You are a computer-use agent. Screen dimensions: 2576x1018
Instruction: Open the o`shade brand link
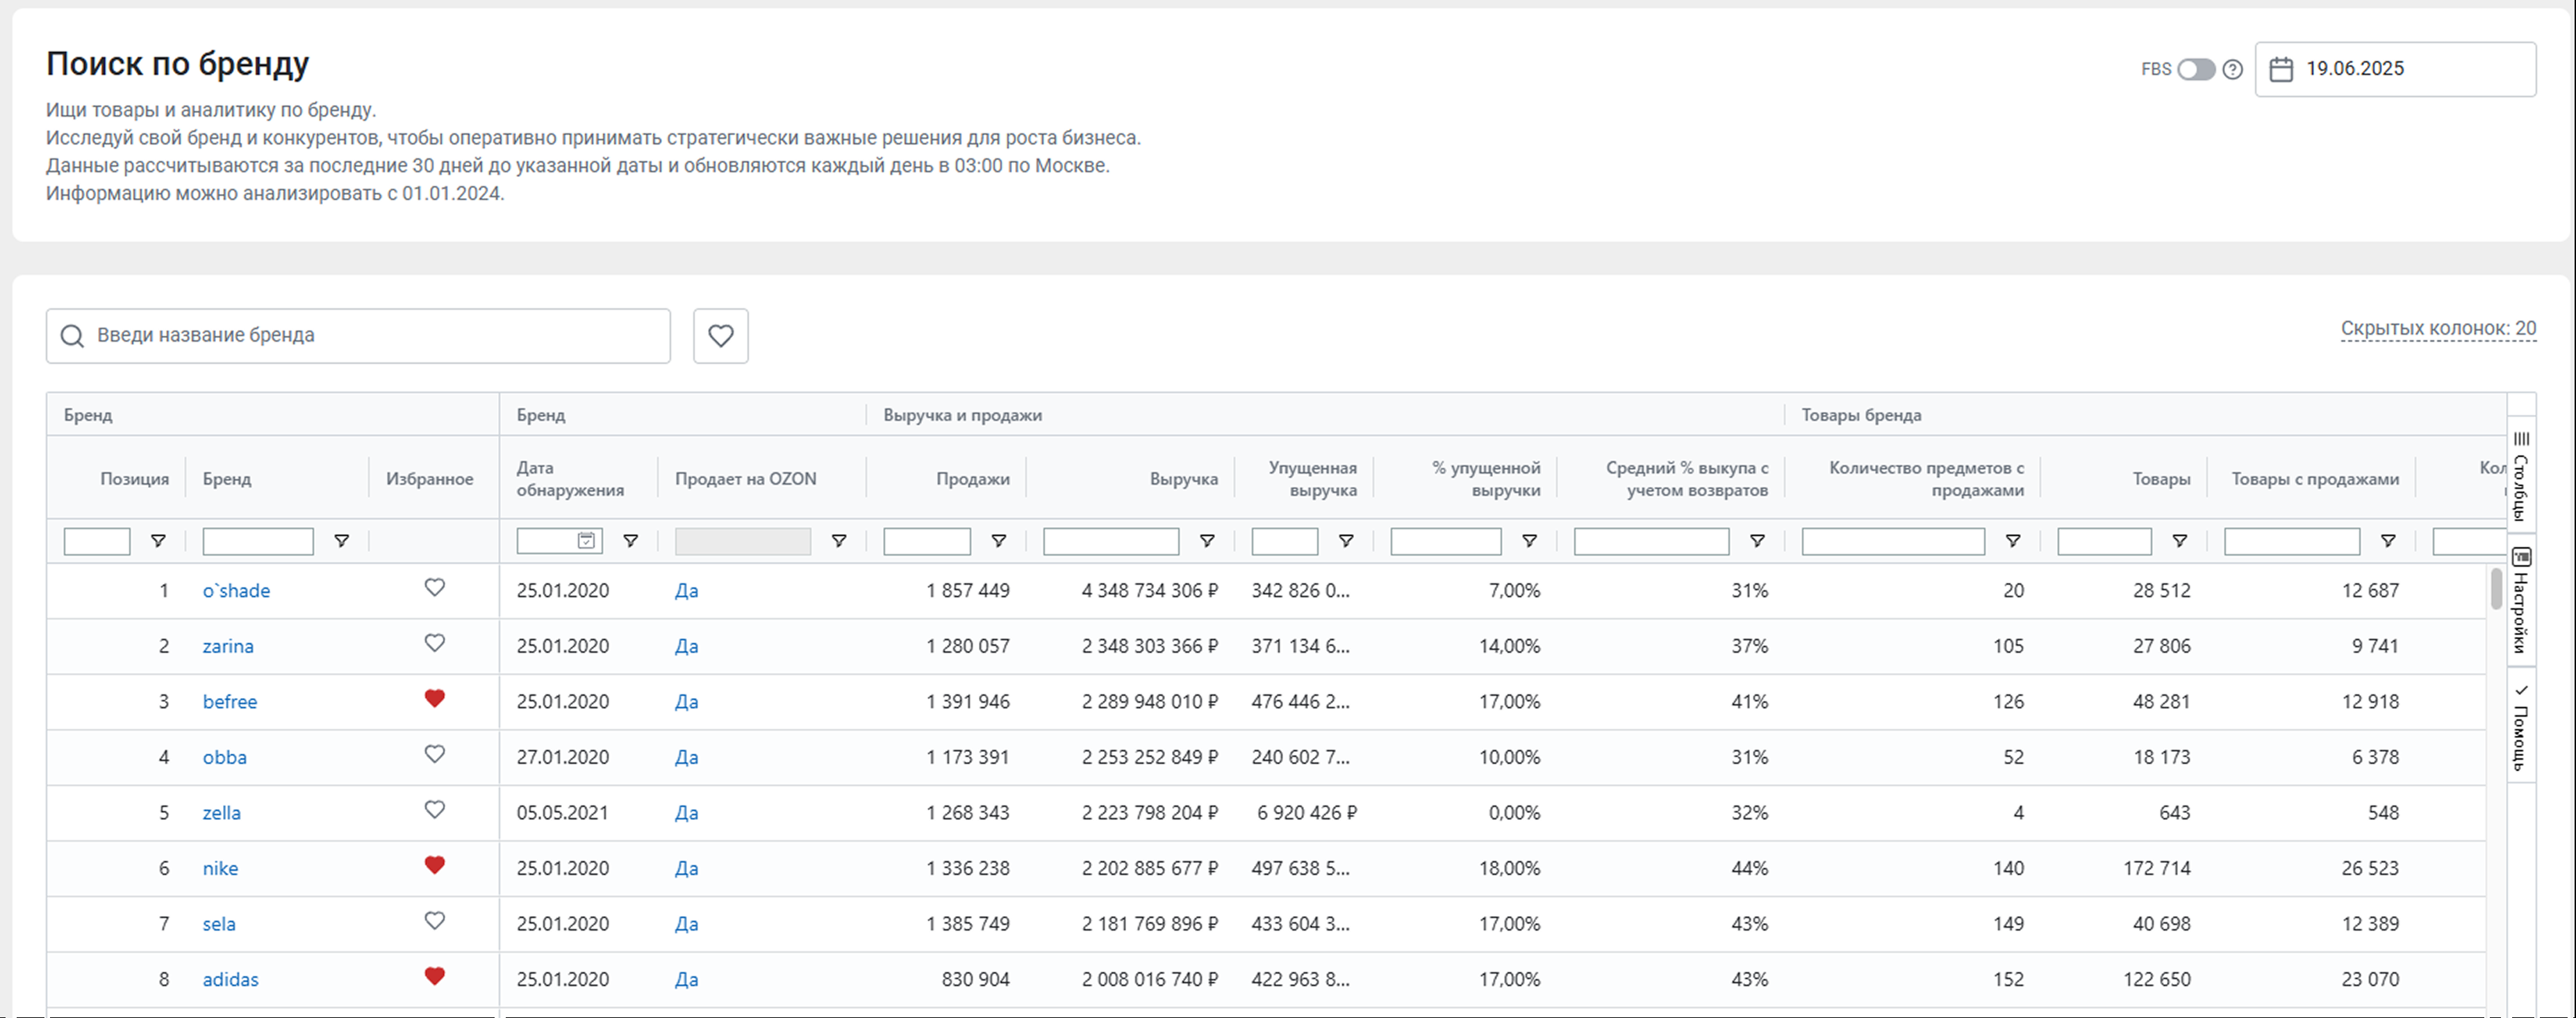point(236,591)
